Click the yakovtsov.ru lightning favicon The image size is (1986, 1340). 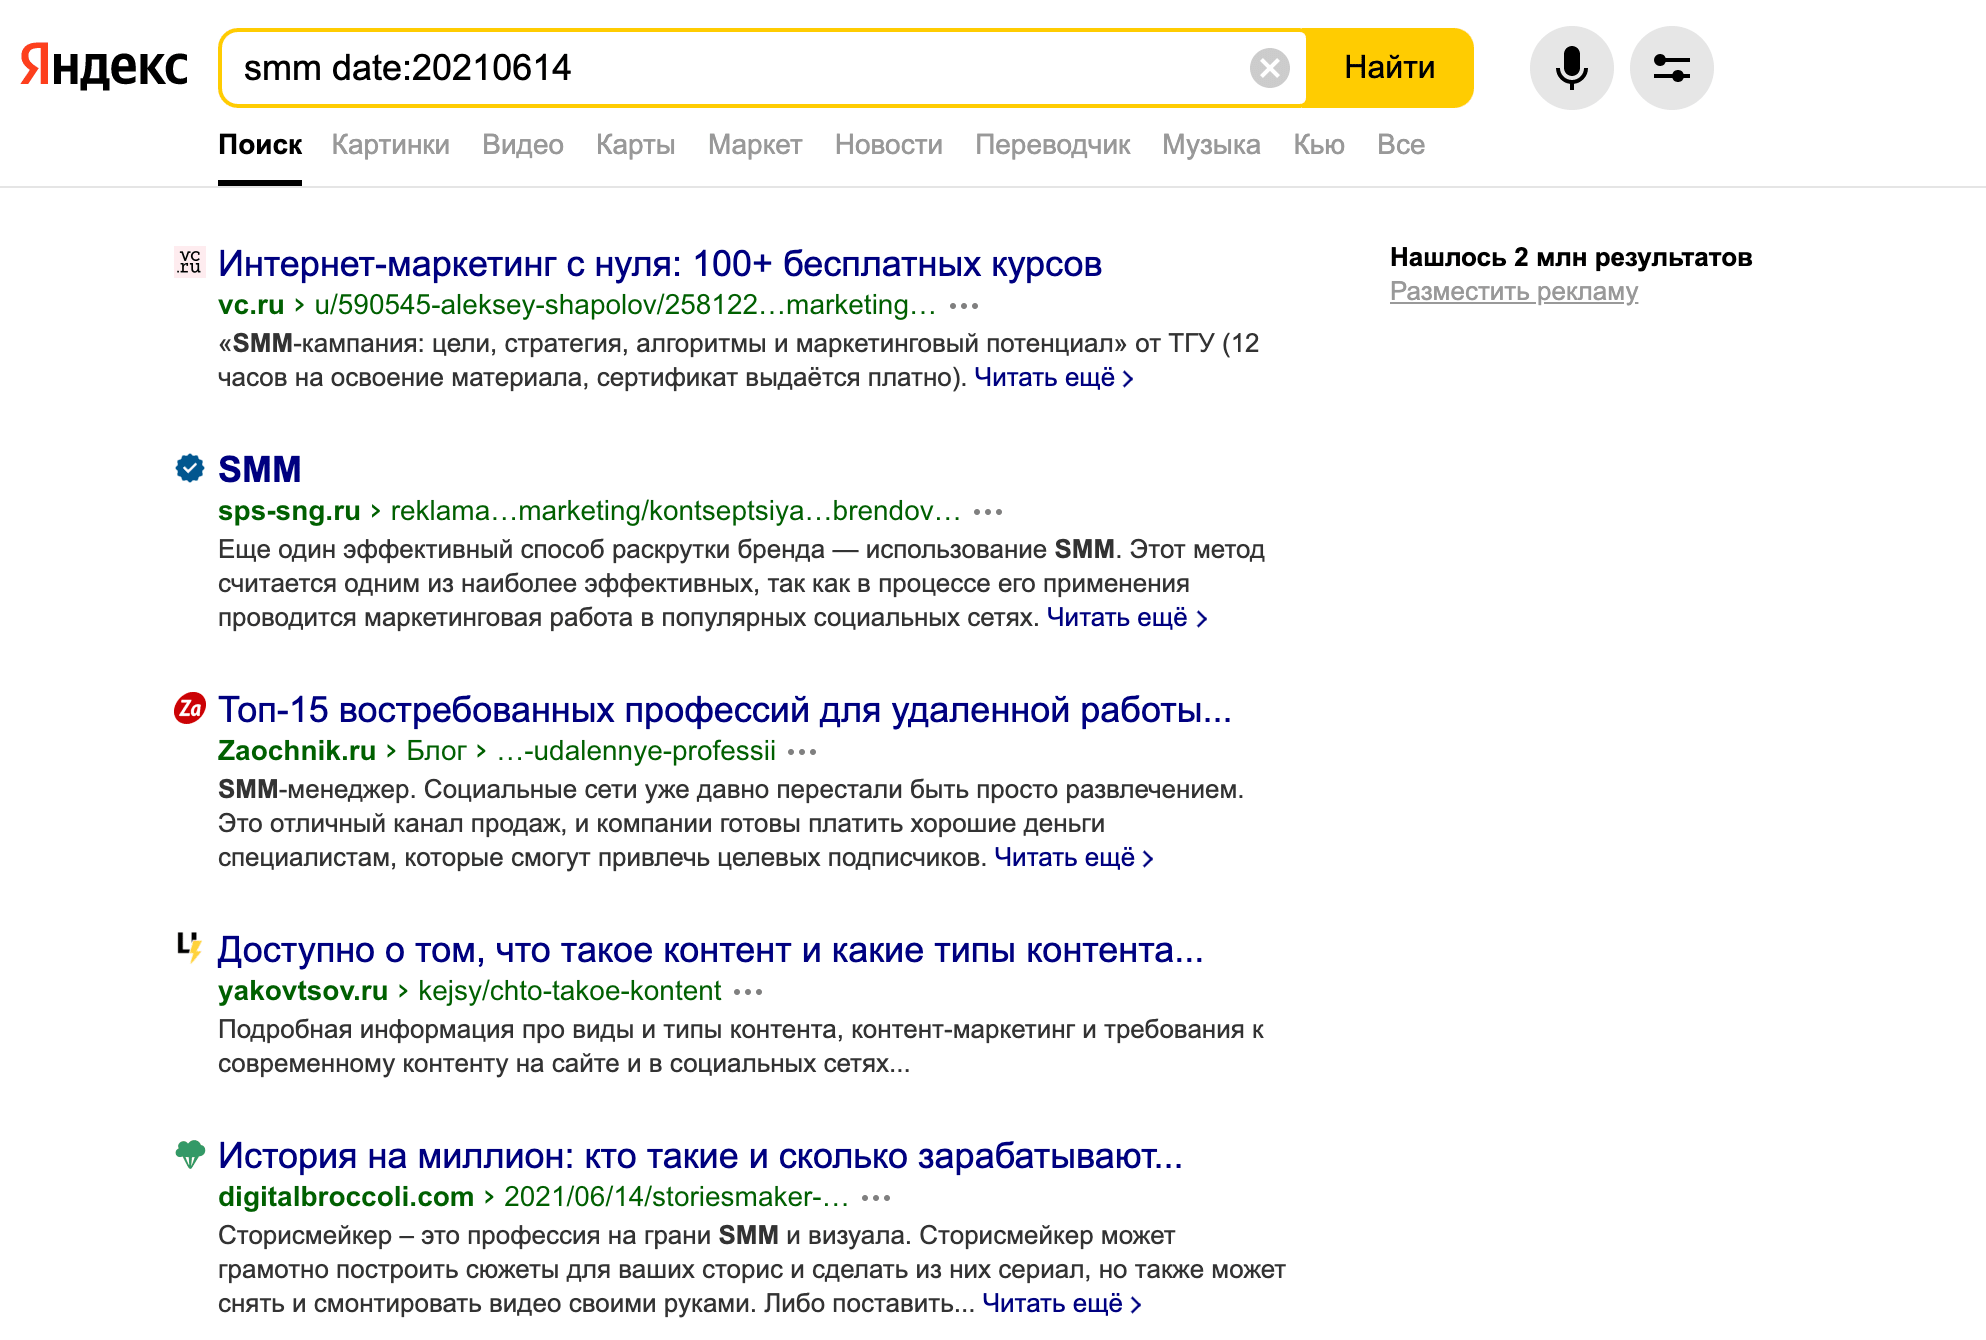click(x=190, y=946)
